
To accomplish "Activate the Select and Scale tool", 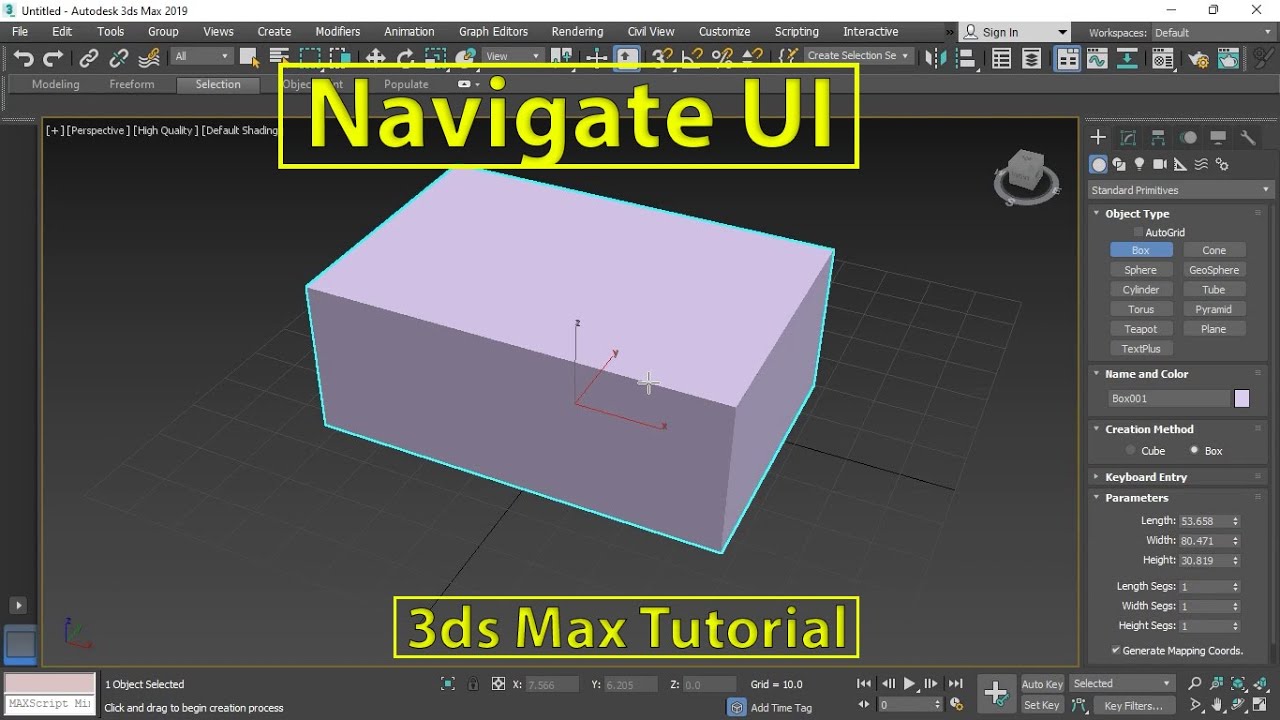I will 435,58.
